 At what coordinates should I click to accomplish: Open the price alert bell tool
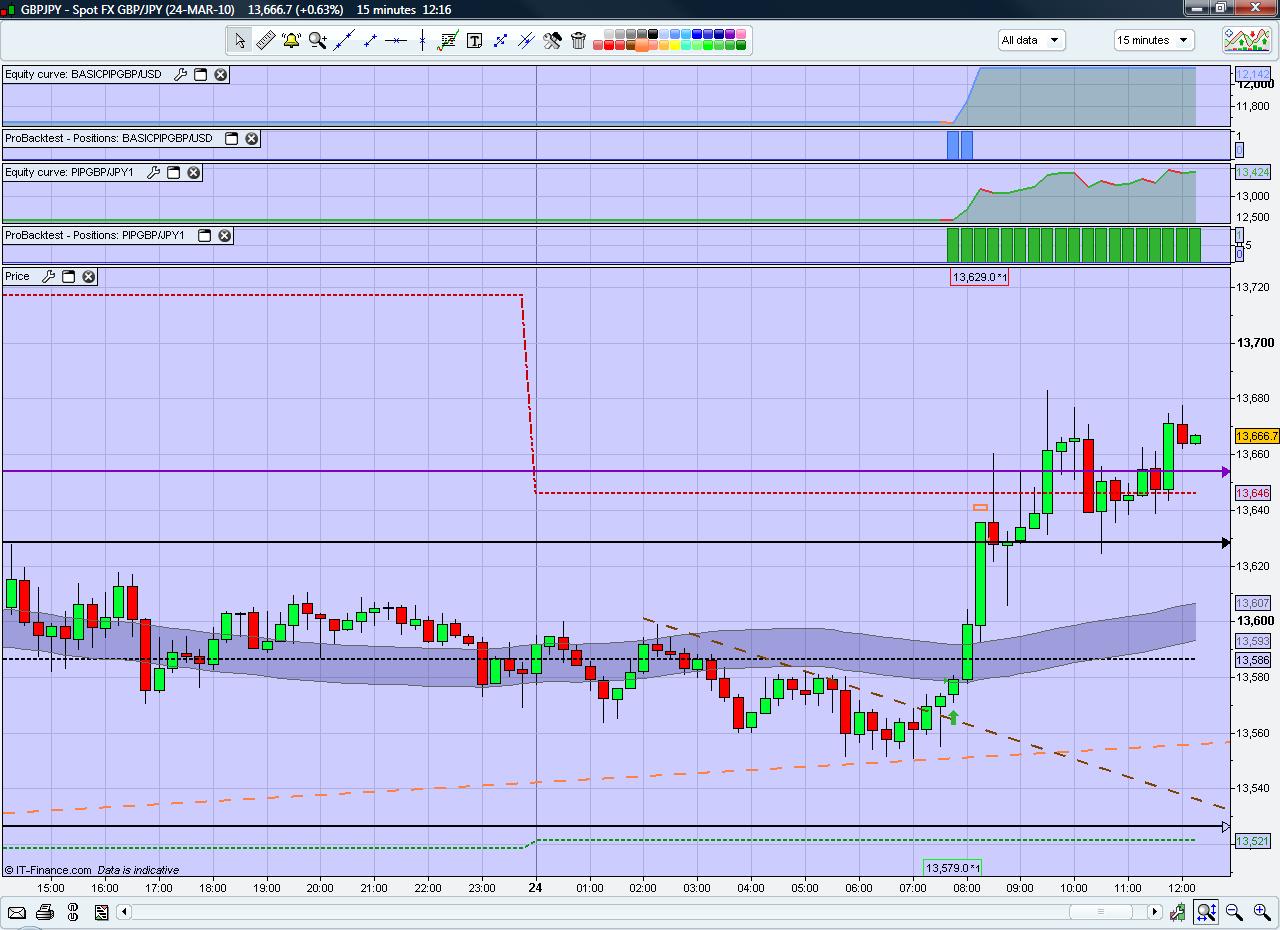click(291, 40)
